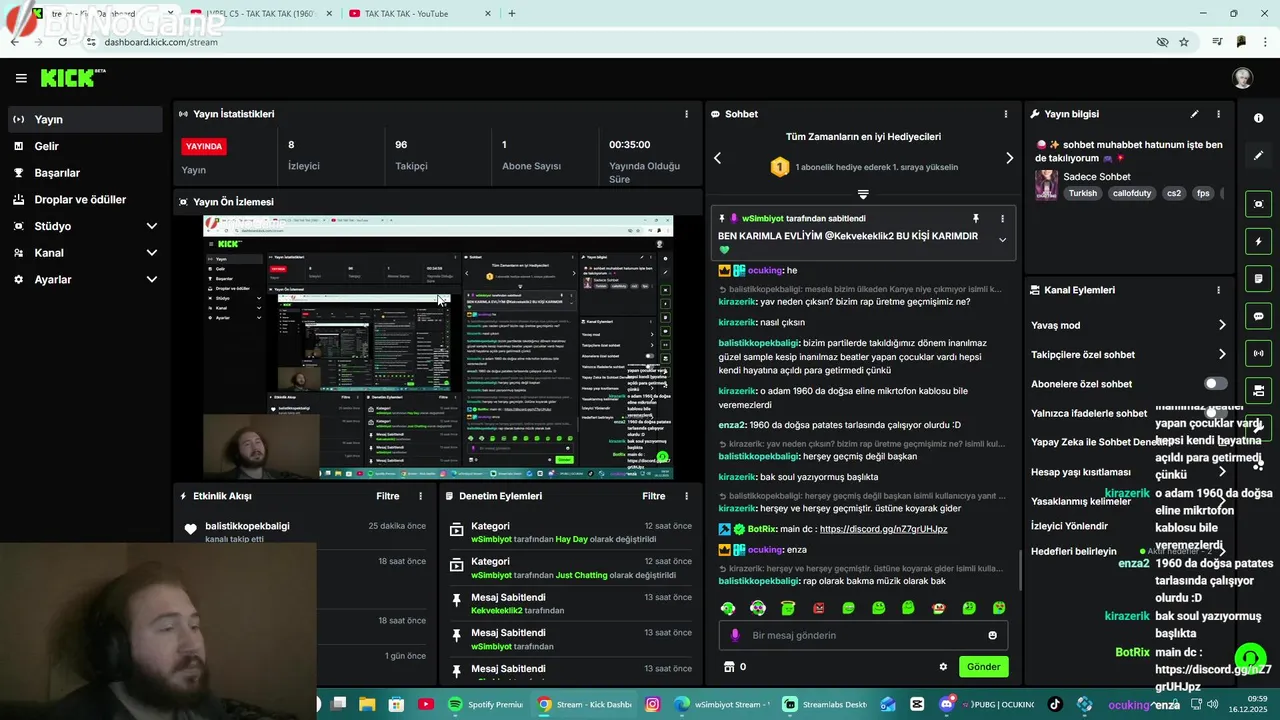
Task: Click the Turkish tag chip
Action: (1083, 193)
